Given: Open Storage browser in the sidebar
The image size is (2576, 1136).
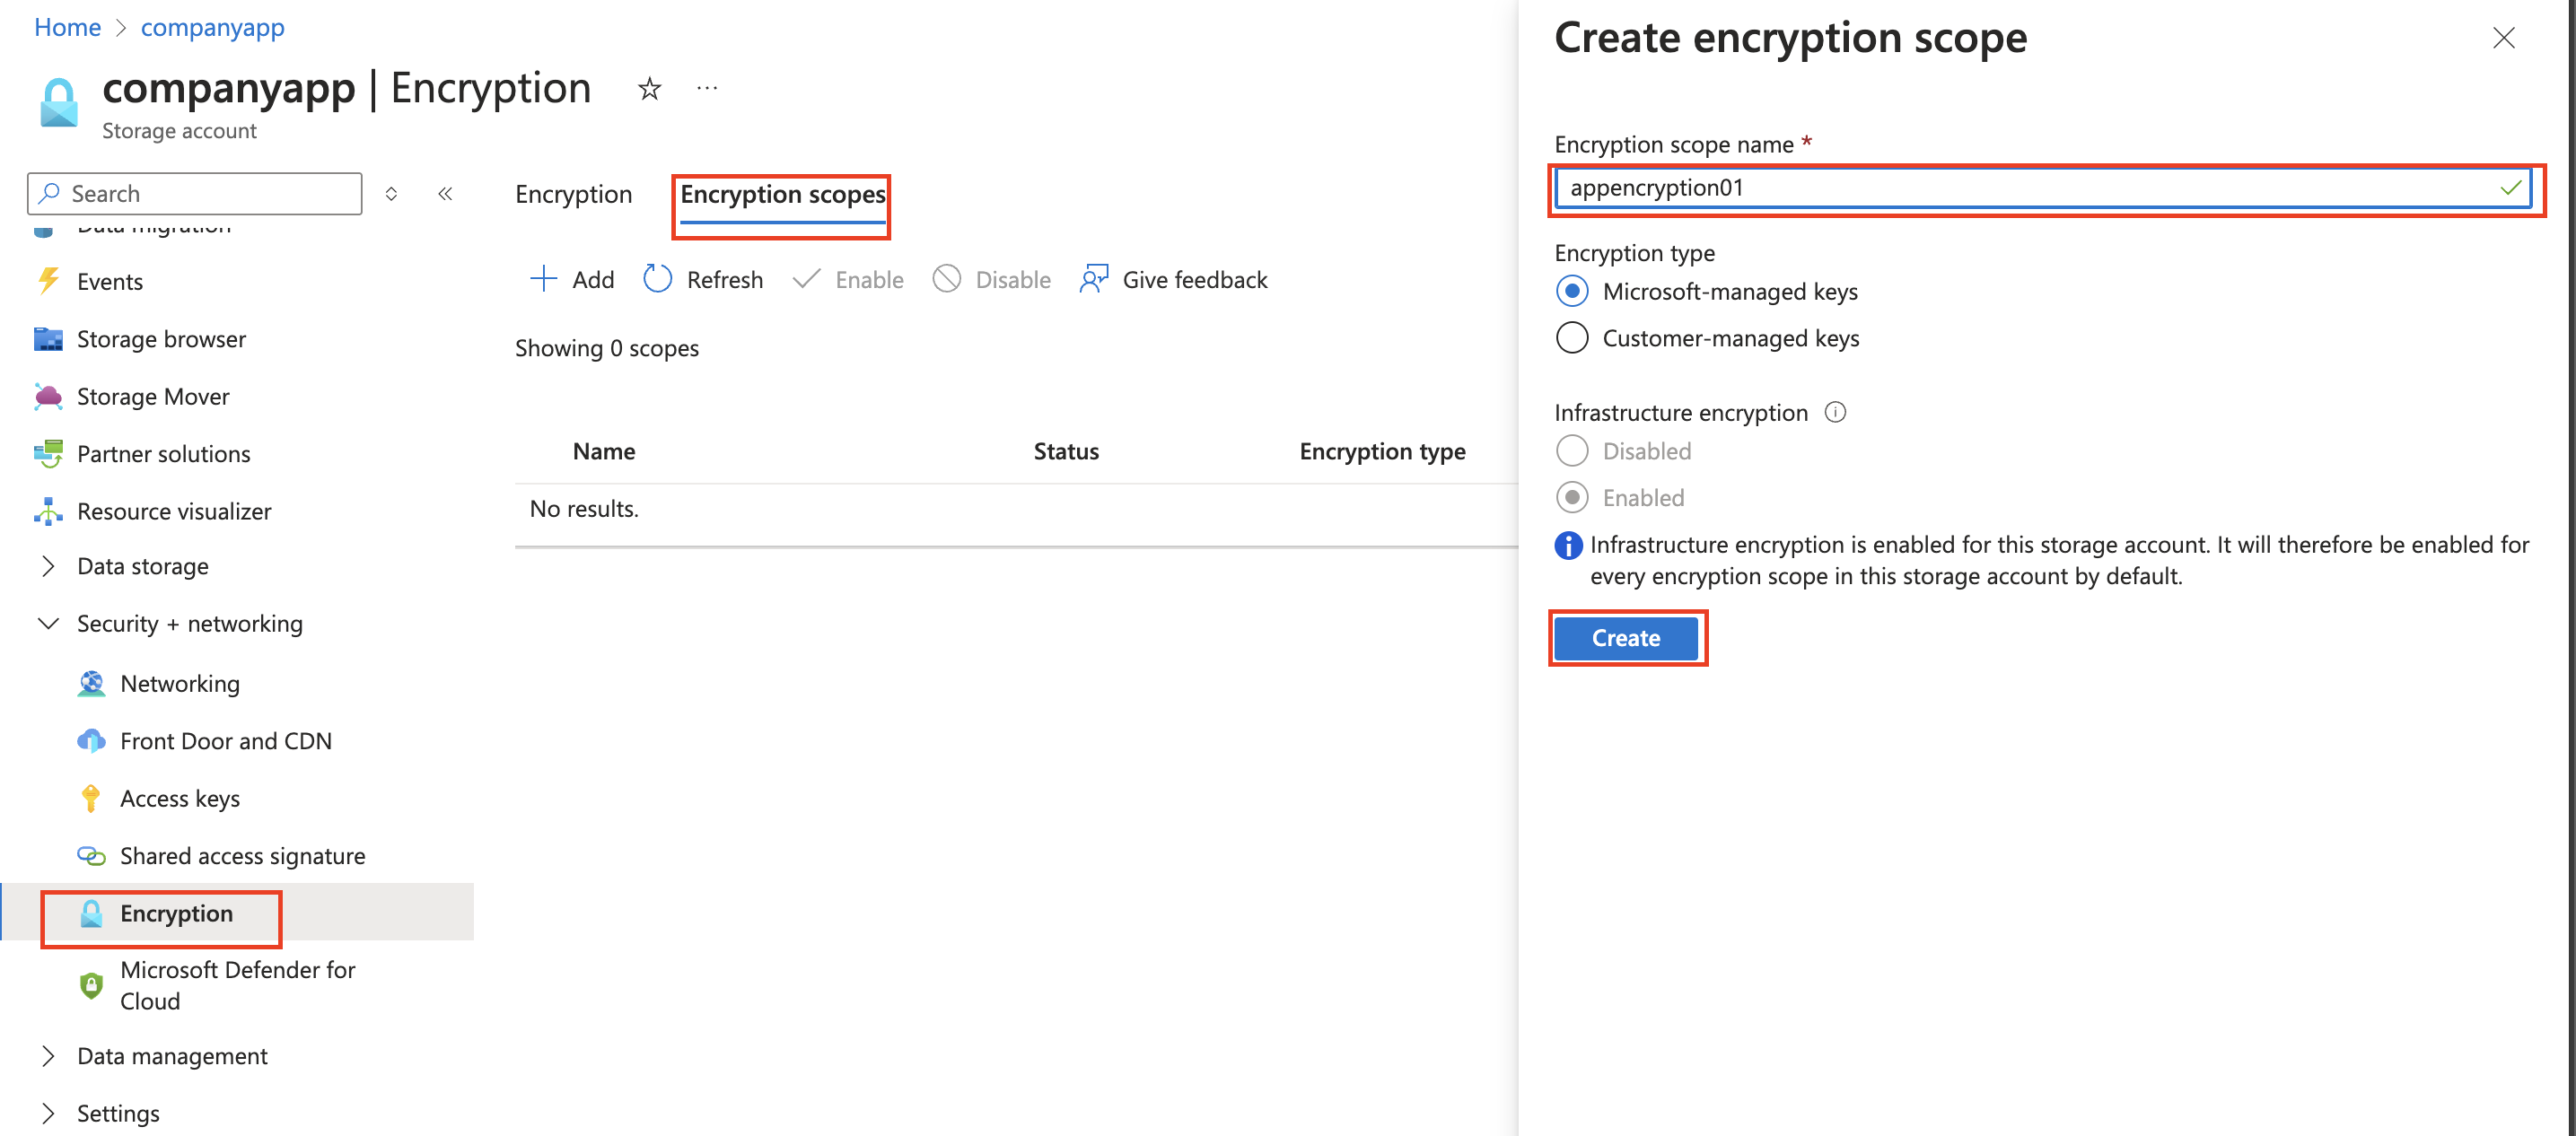Looking at the screenshot, I should pyautogui.click(x=161, y=339).
